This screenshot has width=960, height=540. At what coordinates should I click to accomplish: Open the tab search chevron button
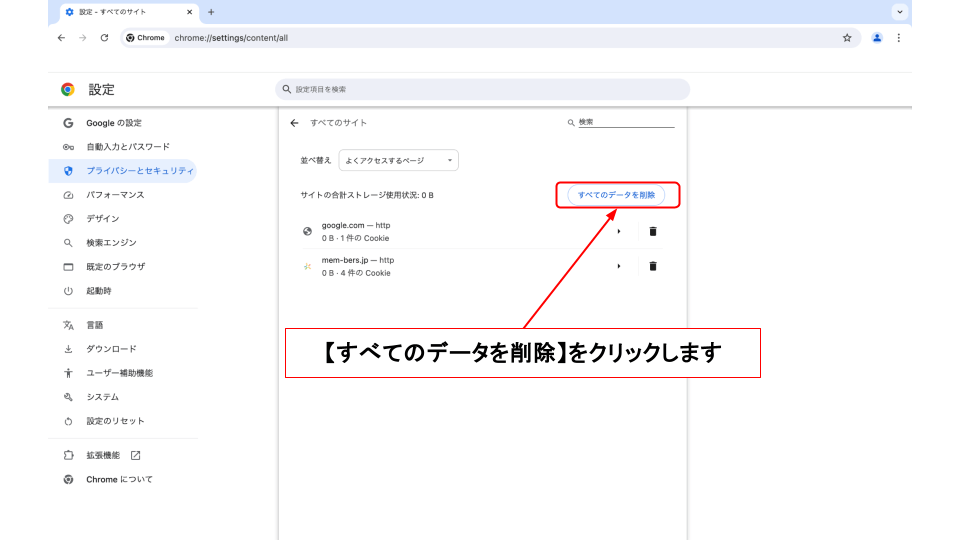(x=900, y=12)
